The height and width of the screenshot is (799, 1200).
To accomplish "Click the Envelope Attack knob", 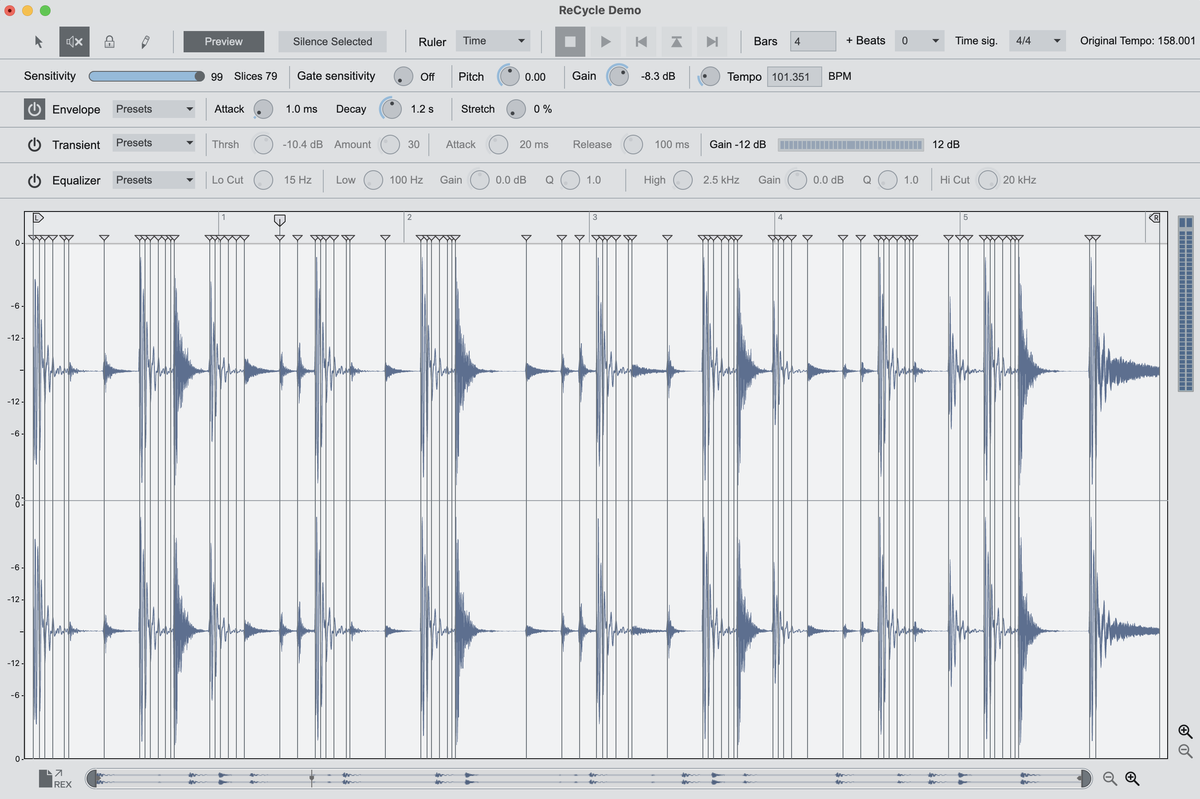I will (x=263, y=109).
